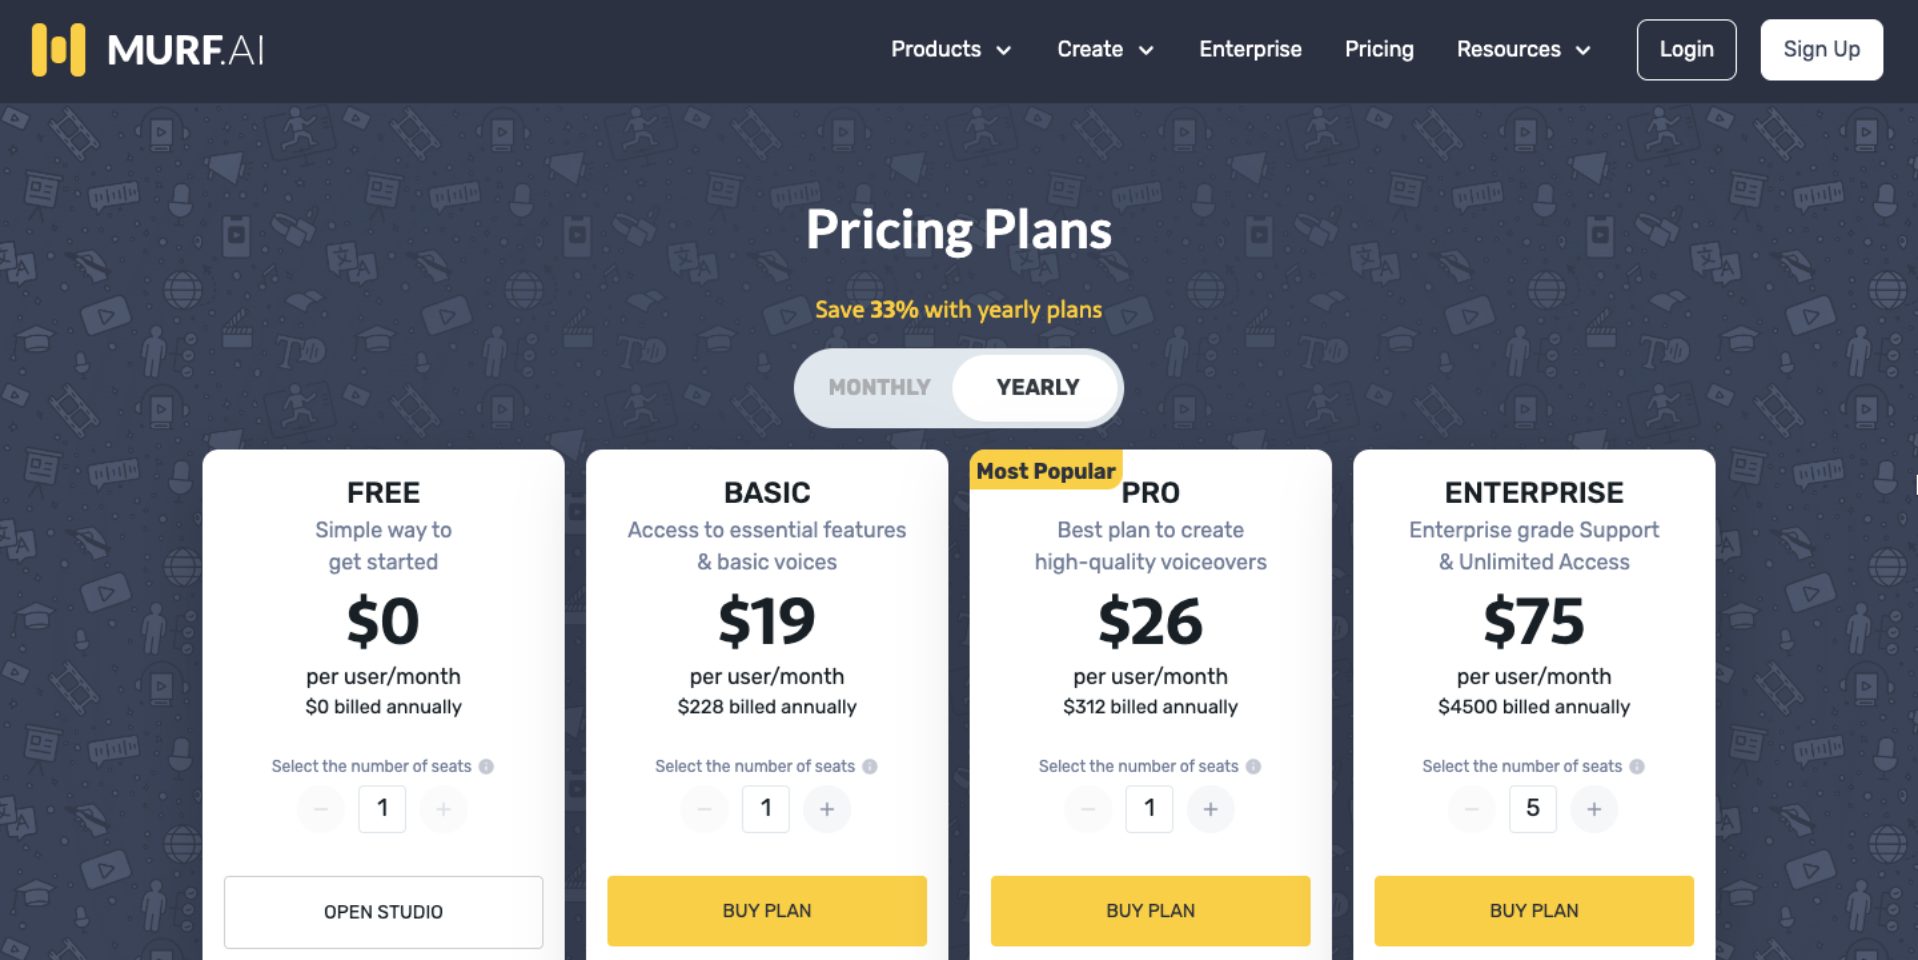Click the info icon beside Enterprise plan seats
This screenshot has width=1918, height=960.
point(1637,766)
